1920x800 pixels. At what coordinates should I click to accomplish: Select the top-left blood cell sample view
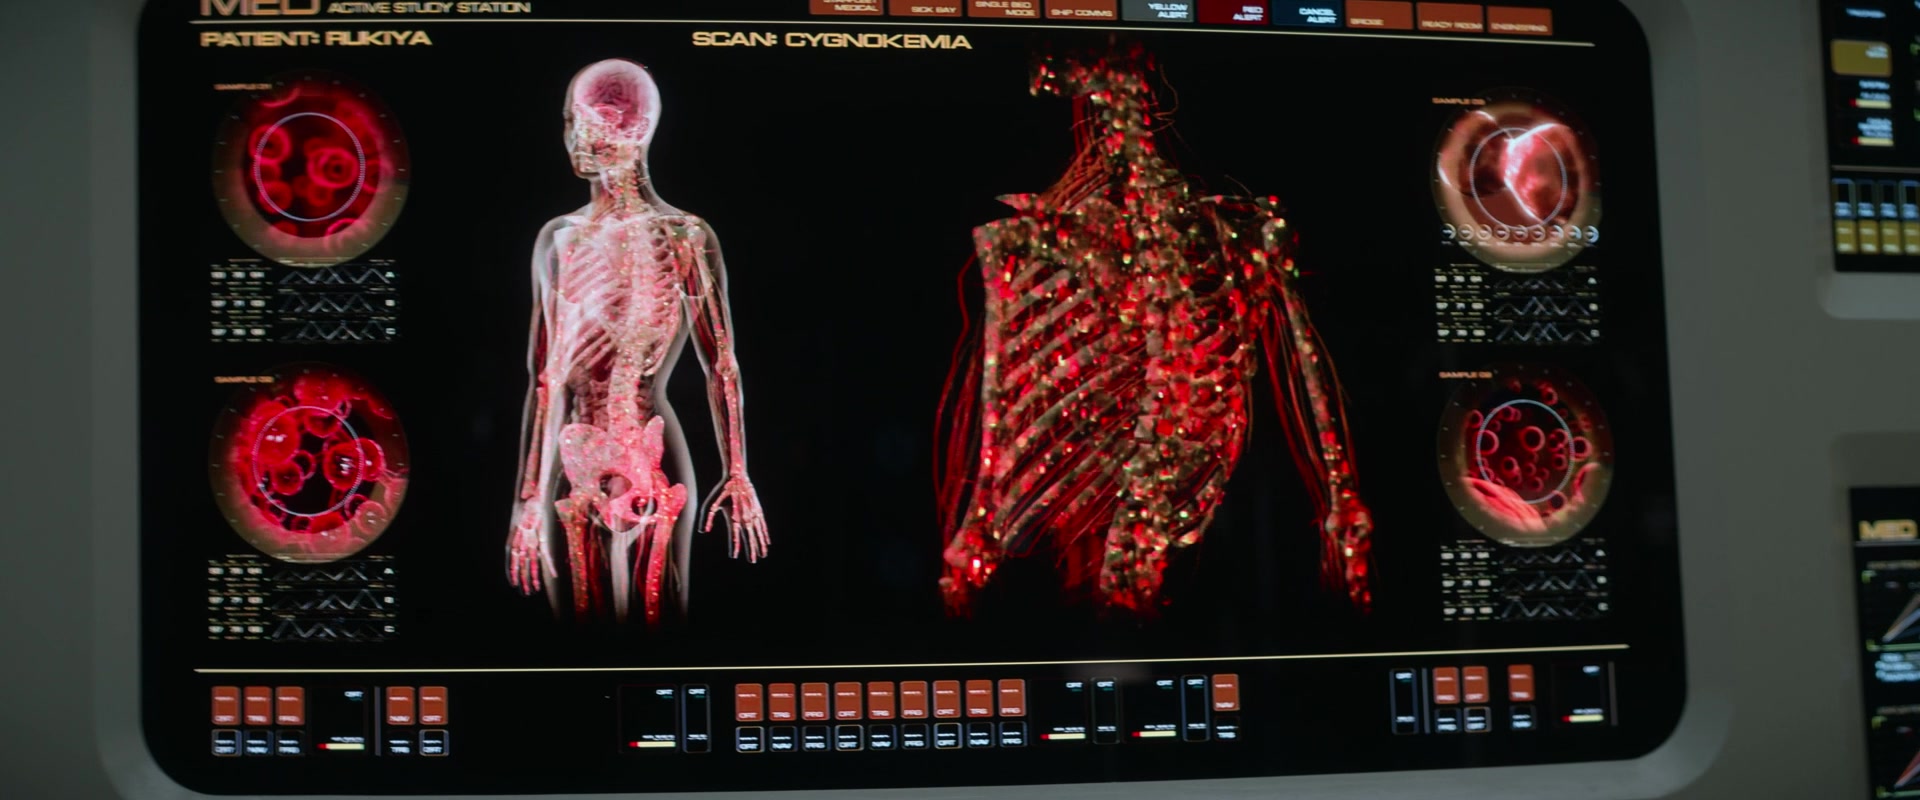click(311, 167)
